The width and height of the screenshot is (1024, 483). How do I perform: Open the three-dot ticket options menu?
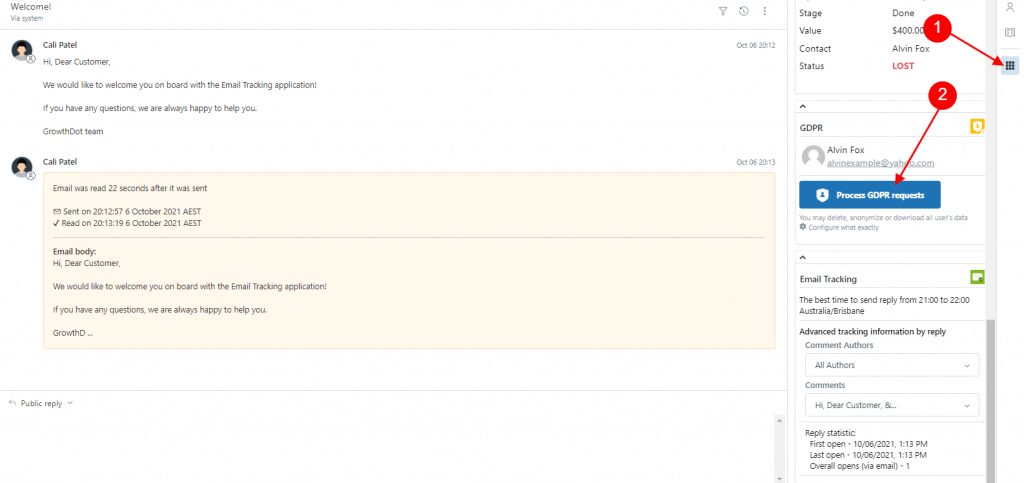[765, 11]
